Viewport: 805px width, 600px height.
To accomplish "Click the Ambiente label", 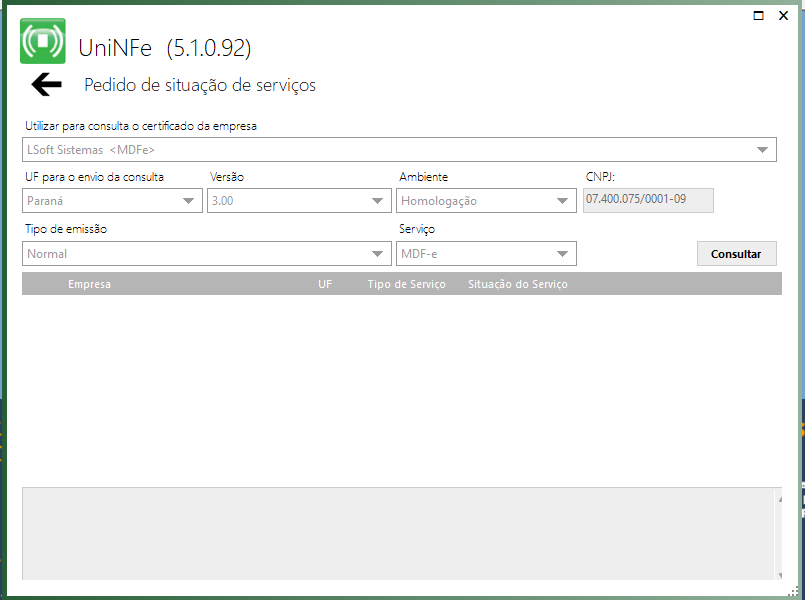I will coord(424,177).
